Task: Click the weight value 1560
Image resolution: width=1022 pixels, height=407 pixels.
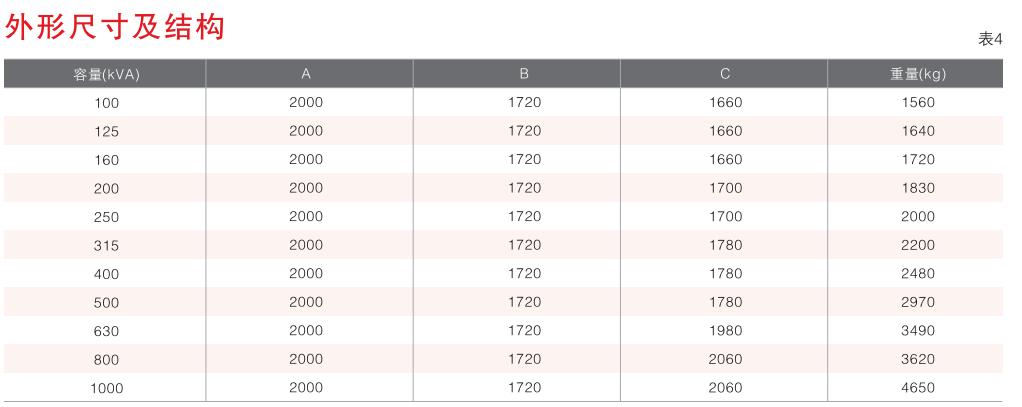Action: [917, 103]
